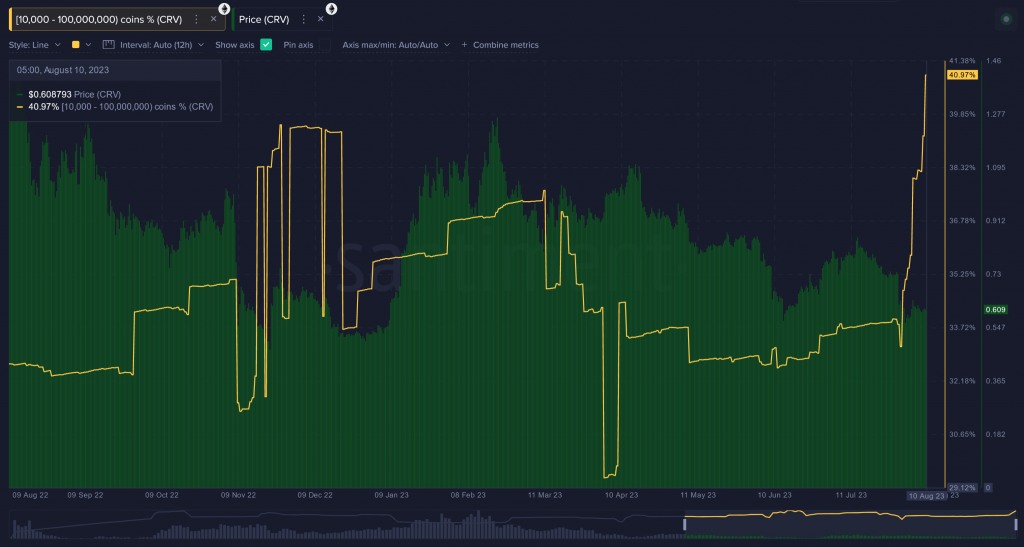Enable the Pin axis checkbox

pos(323,45)
